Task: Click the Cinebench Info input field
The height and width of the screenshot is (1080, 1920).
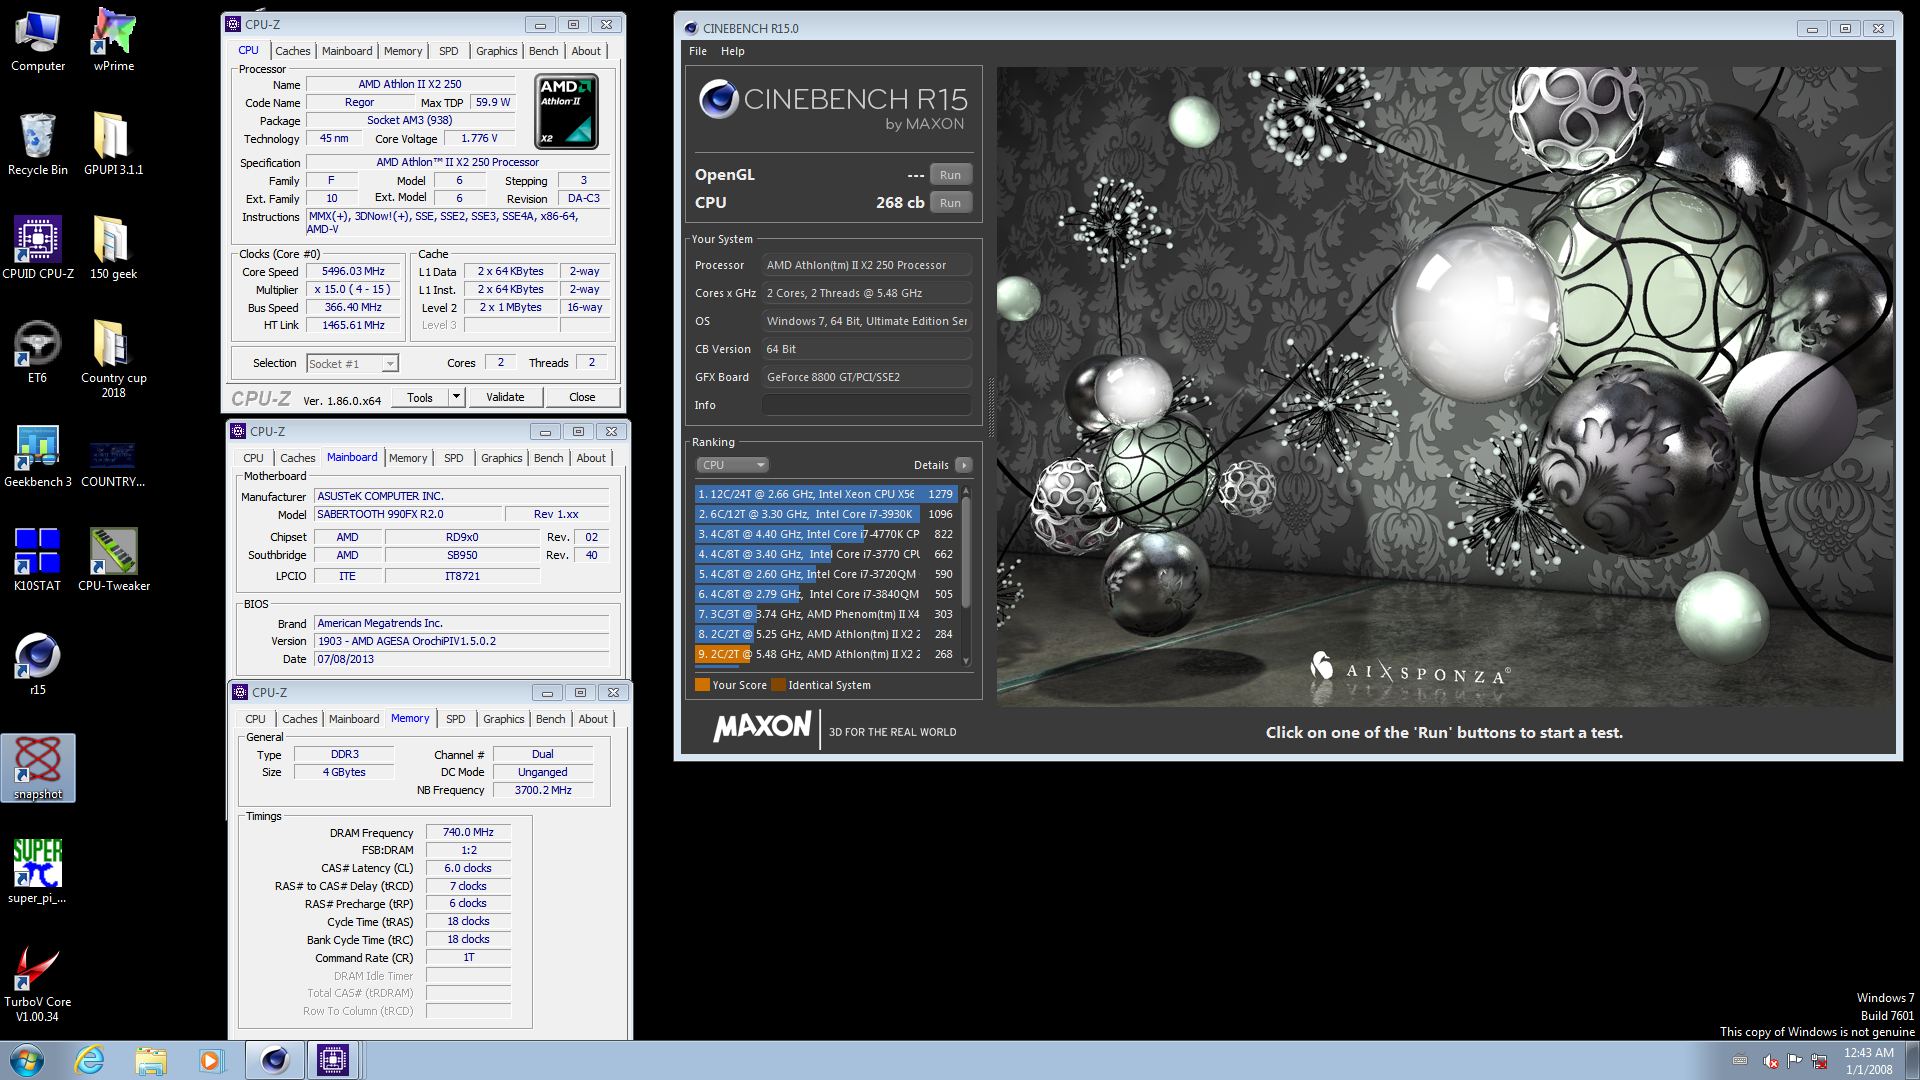Action: click(866, 405)
